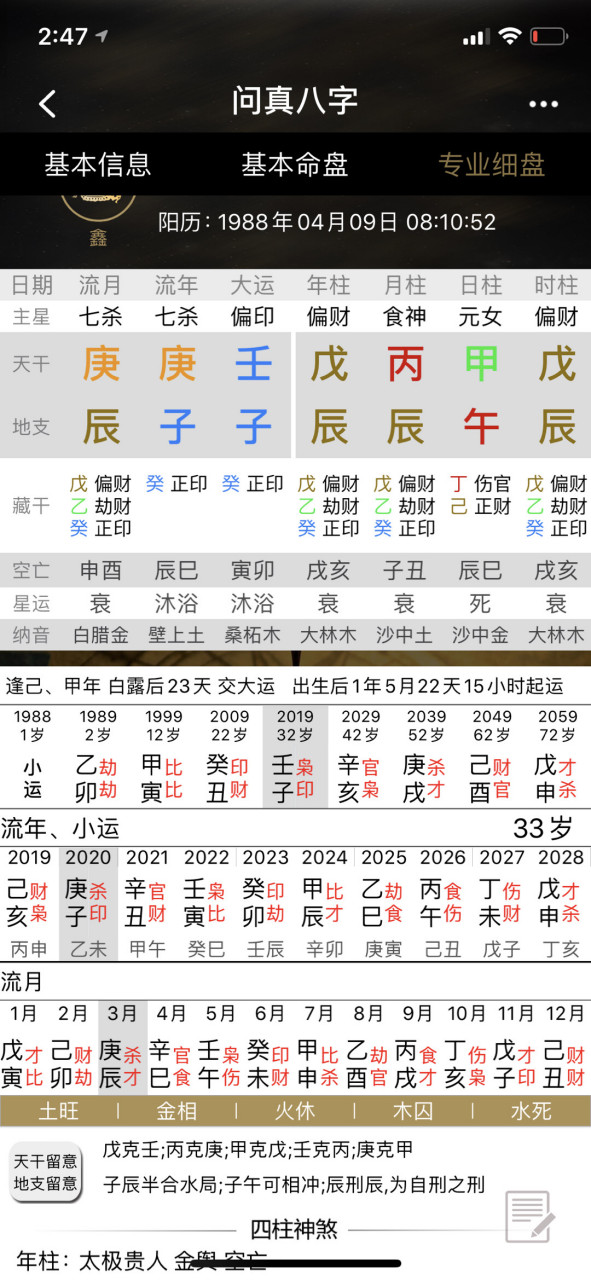Screen dimensions: 591x1280
Task: Select month 4月 辛巳
Action: (172, 1047)
